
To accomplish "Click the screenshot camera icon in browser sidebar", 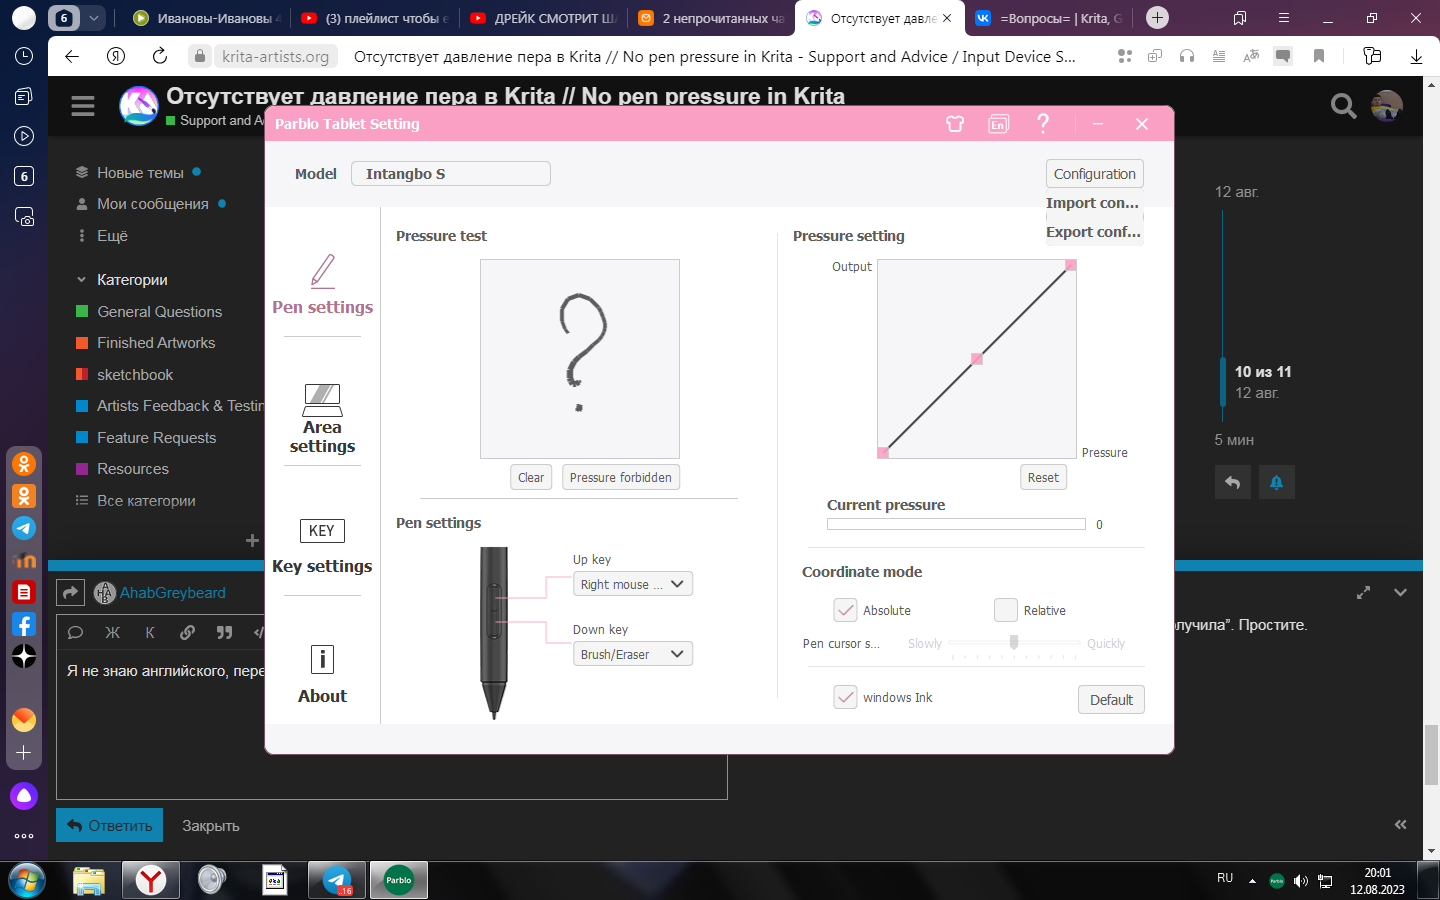I will pyautogui.click(x=24, y=216).
